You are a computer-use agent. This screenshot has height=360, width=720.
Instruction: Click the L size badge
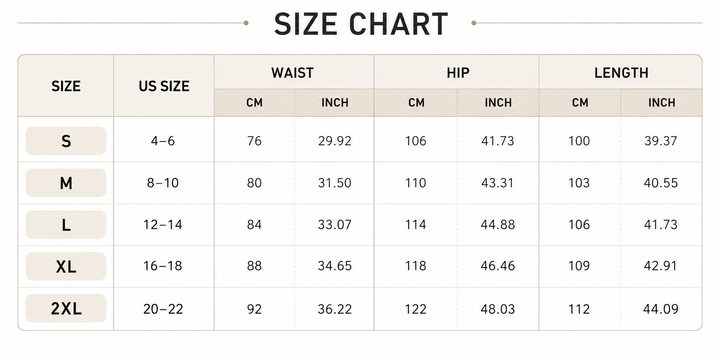[66, 225]
